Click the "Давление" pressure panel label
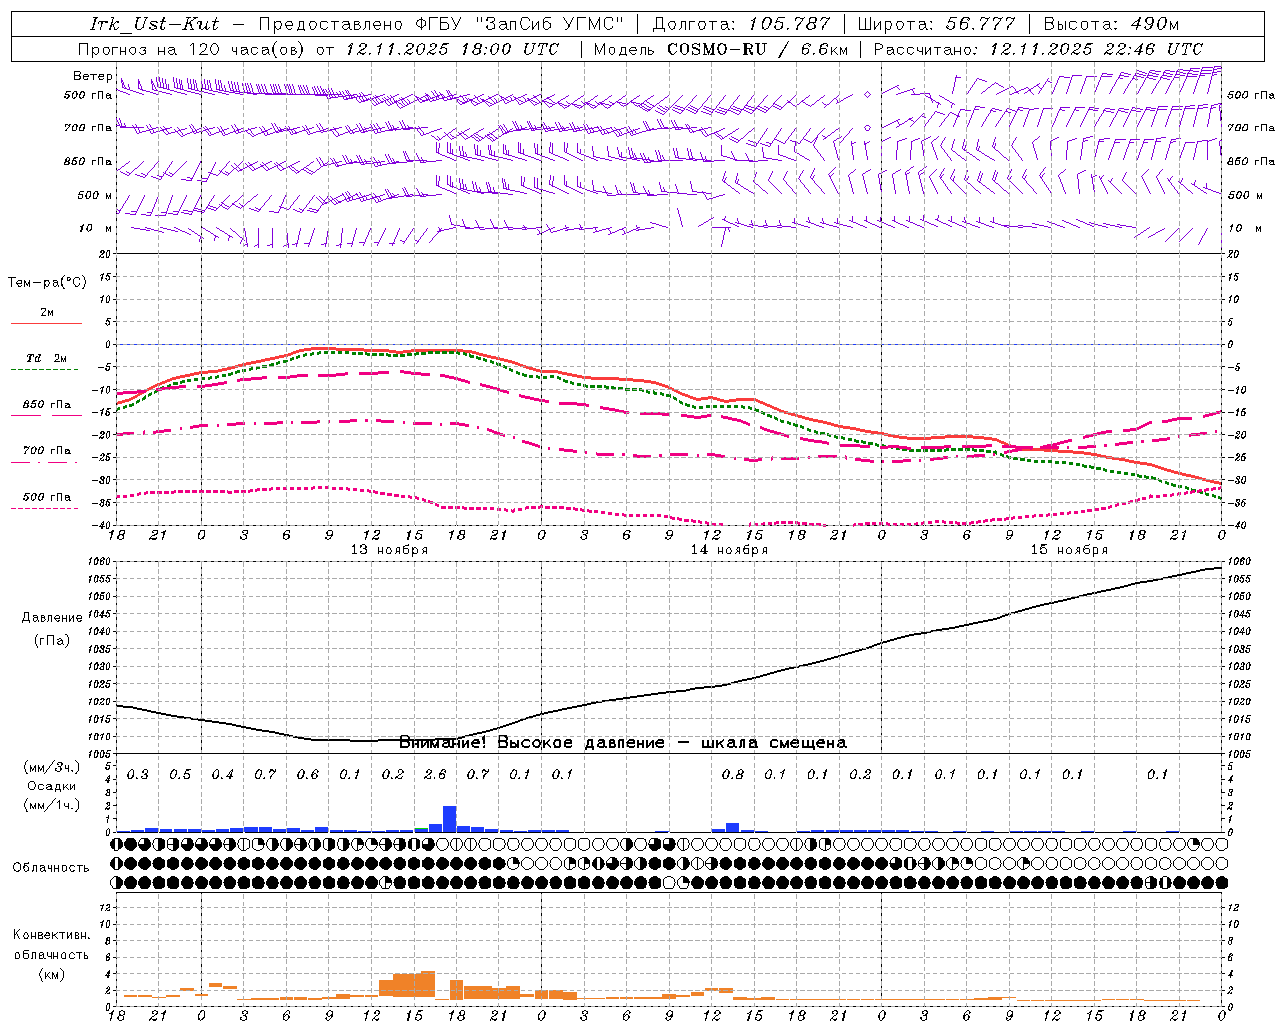This screenshot has height=1024, width=1280. 52,618
